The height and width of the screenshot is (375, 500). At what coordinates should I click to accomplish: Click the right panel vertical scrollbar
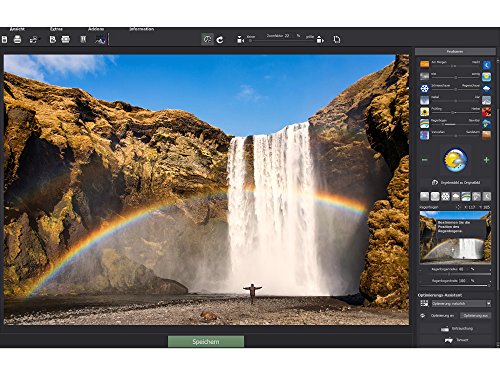(x=497, y=200)
